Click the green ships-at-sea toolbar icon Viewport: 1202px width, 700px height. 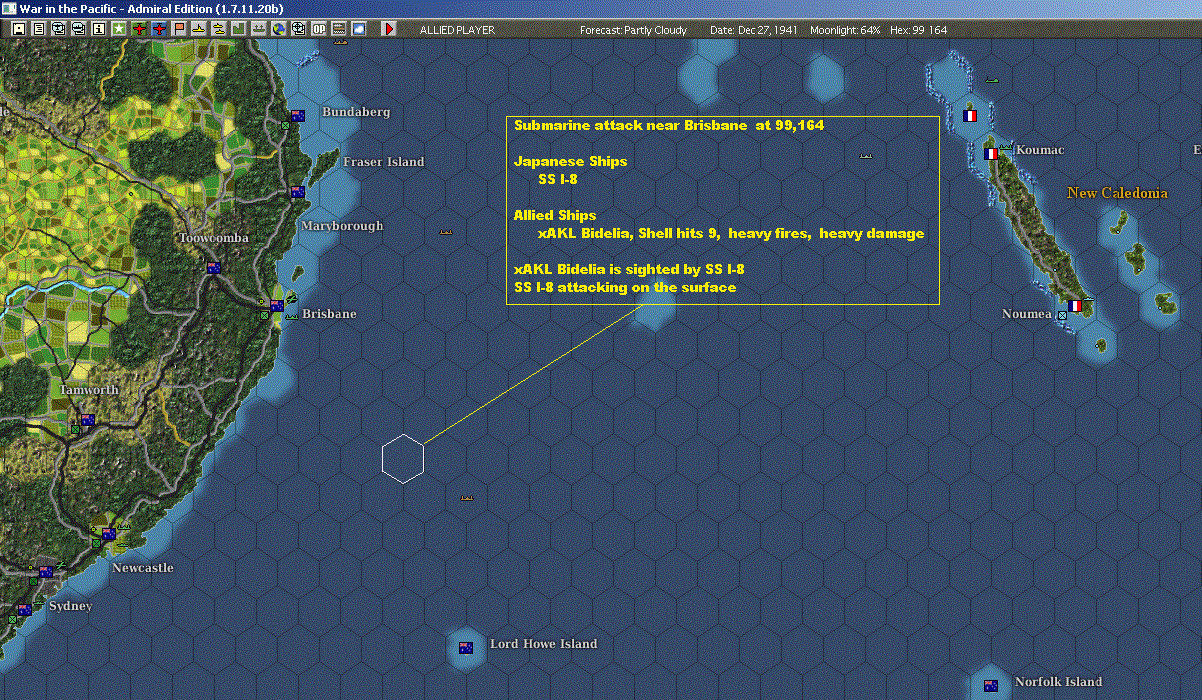(259, 29)
